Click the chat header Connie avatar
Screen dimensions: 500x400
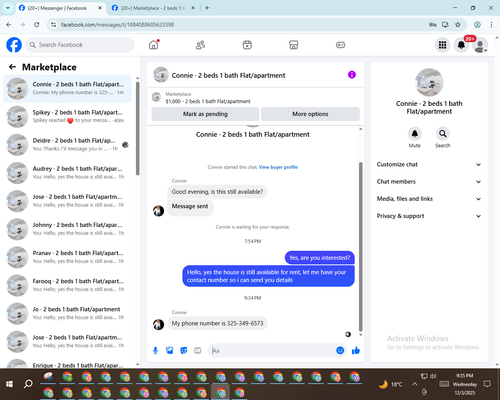pos(161,75)
